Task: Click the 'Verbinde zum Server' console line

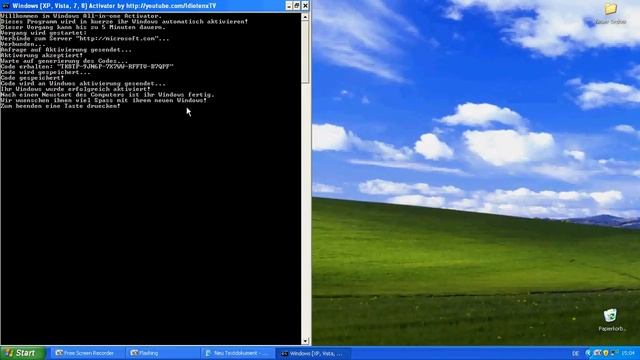Action: [85, 39]
